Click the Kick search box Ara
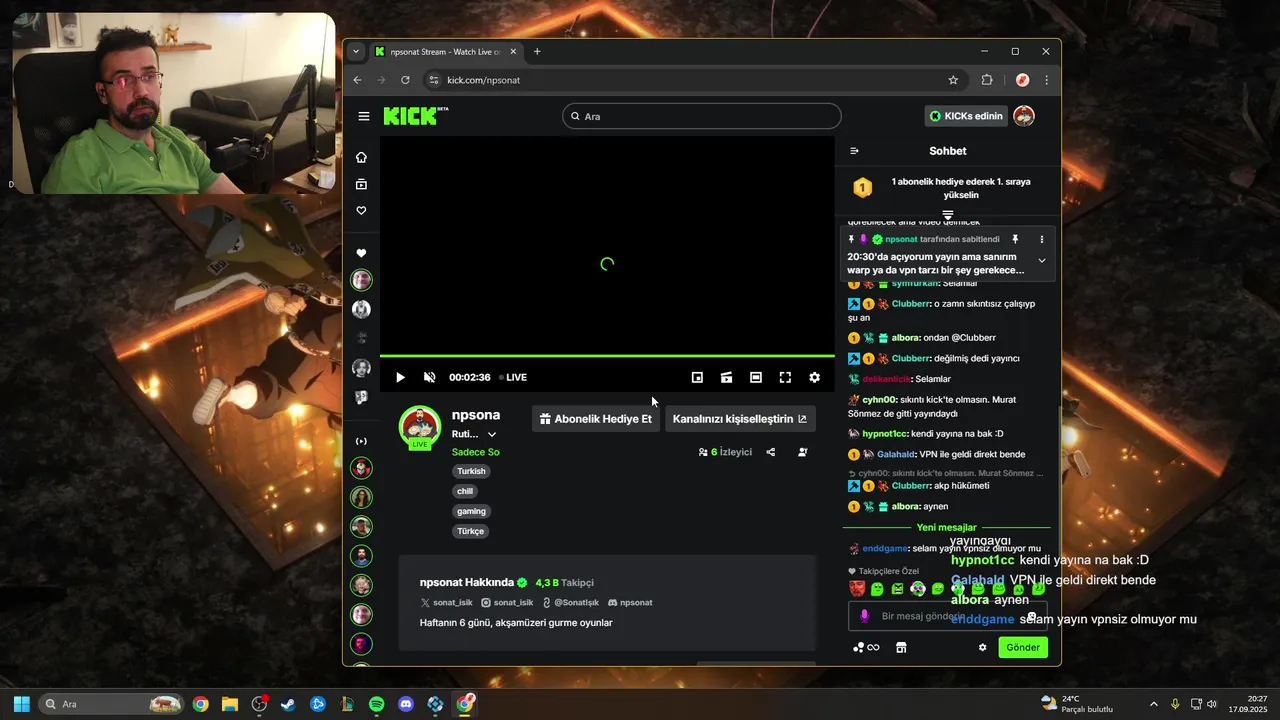Image resolution: width=1280 pixels, height=720 pixels. (x=701, y=116)
